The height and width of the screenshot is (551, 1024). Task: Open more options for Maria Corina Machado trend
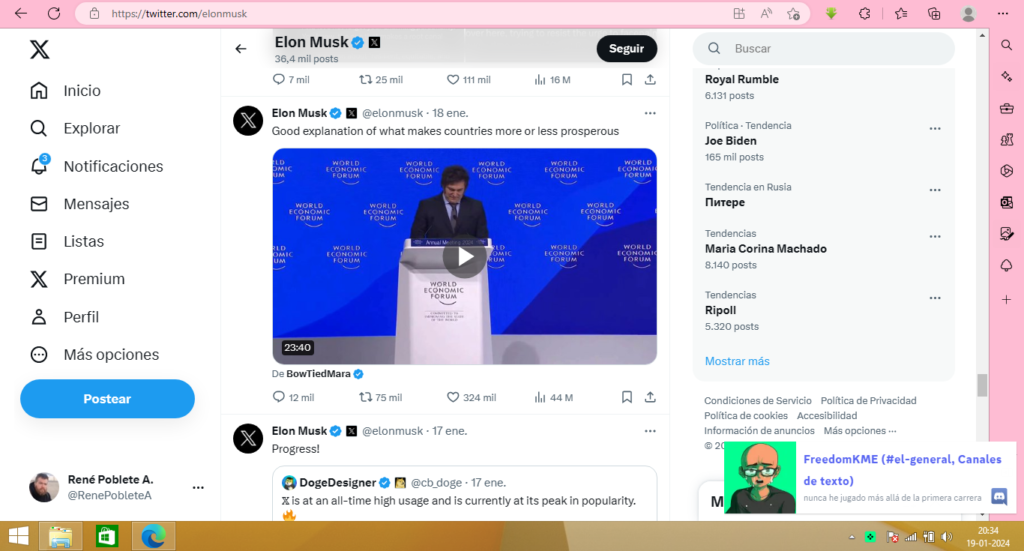coord(935,236)
